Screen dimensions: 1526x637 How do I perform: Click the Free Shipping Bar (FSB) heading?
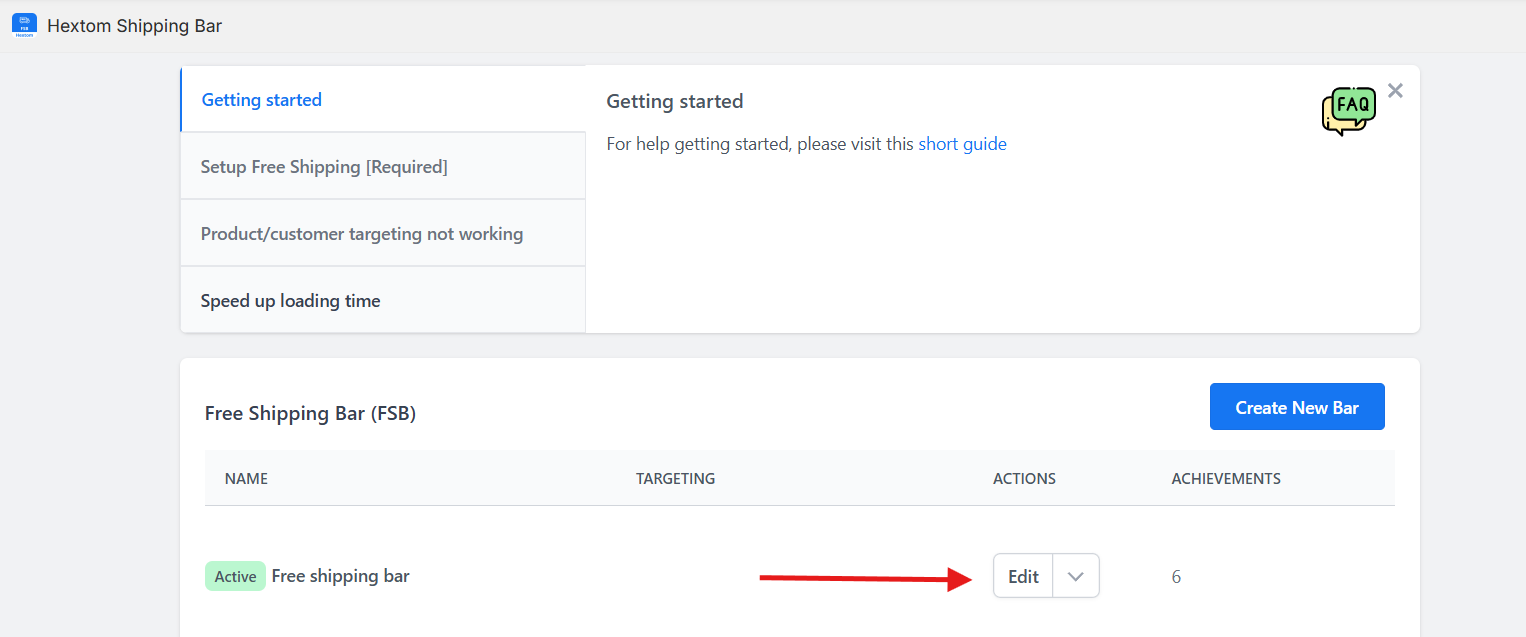(310, 413)
